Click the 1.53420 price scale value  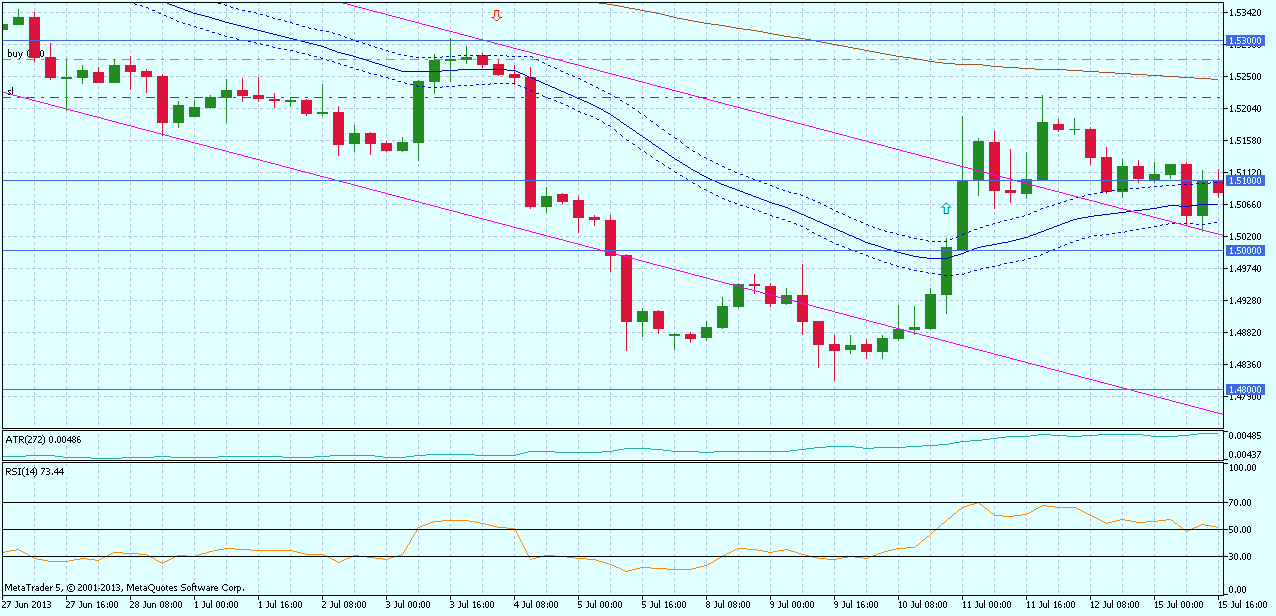click(1246, 13)
